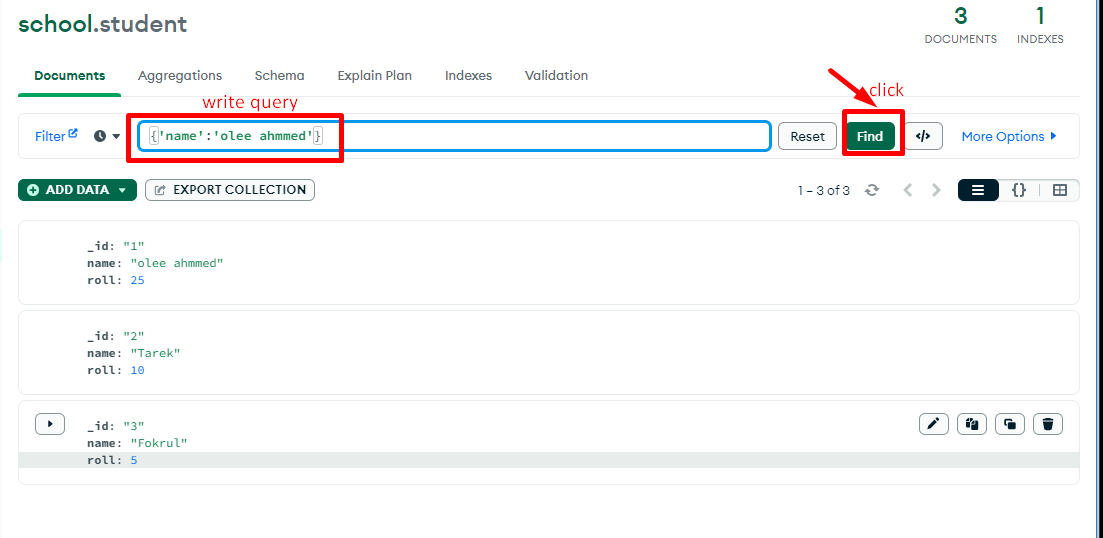Image resolution: width=1103 pixels, height=538 pixels.
Task: Click the Find button
Action: tap(869, 136)
